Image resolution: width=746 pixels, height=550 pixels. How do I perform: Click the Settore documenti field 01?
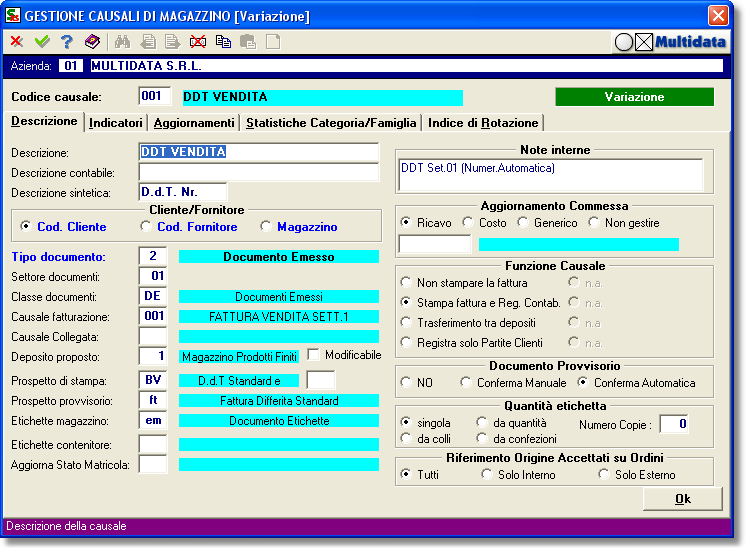[153, 276]
